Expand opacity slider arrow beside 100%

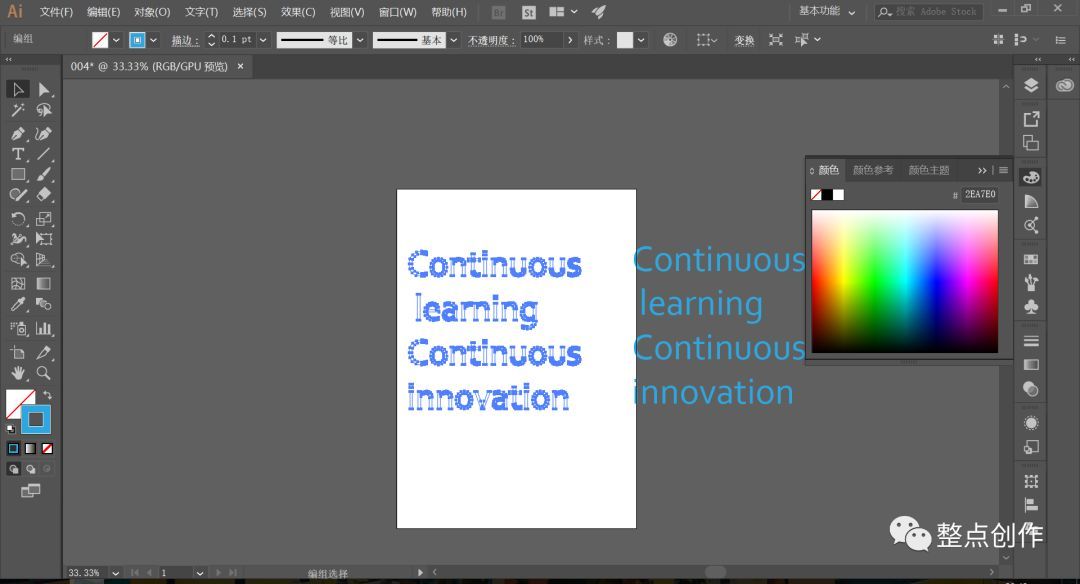click(570, 40)
